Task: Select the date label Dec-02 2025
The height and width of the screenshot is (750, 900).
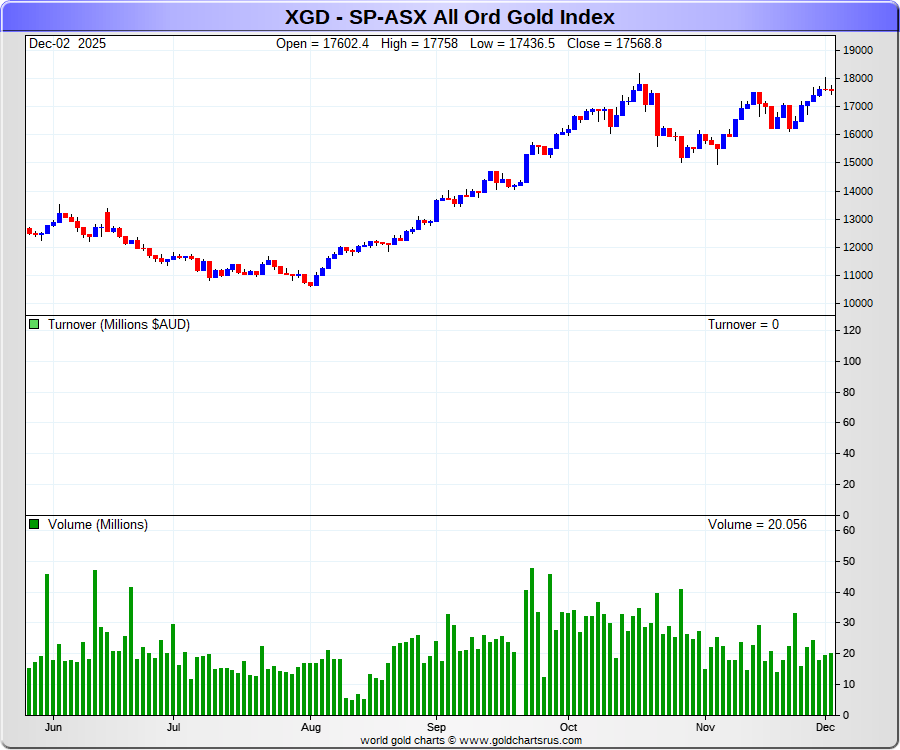Action: [67, 44]
